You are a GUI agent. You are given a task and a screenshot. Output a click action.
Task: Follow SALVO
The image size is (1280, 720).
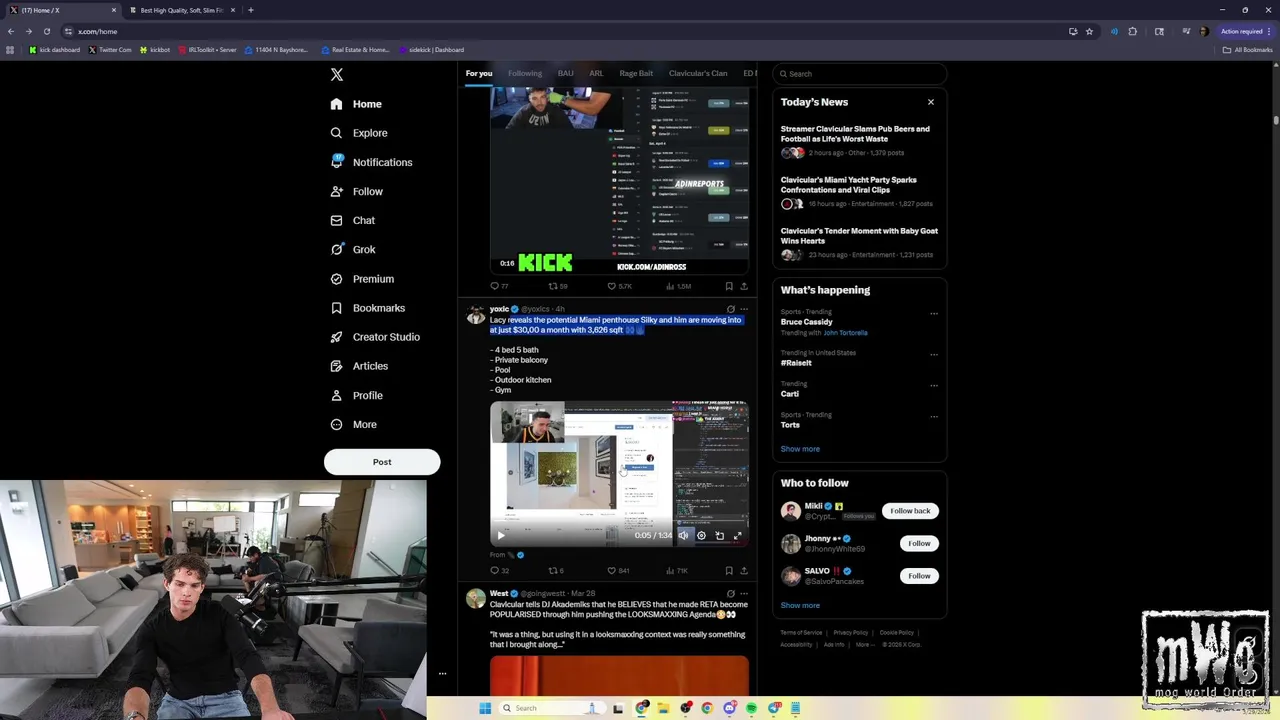pyautogui.click(x=919, y=576)
